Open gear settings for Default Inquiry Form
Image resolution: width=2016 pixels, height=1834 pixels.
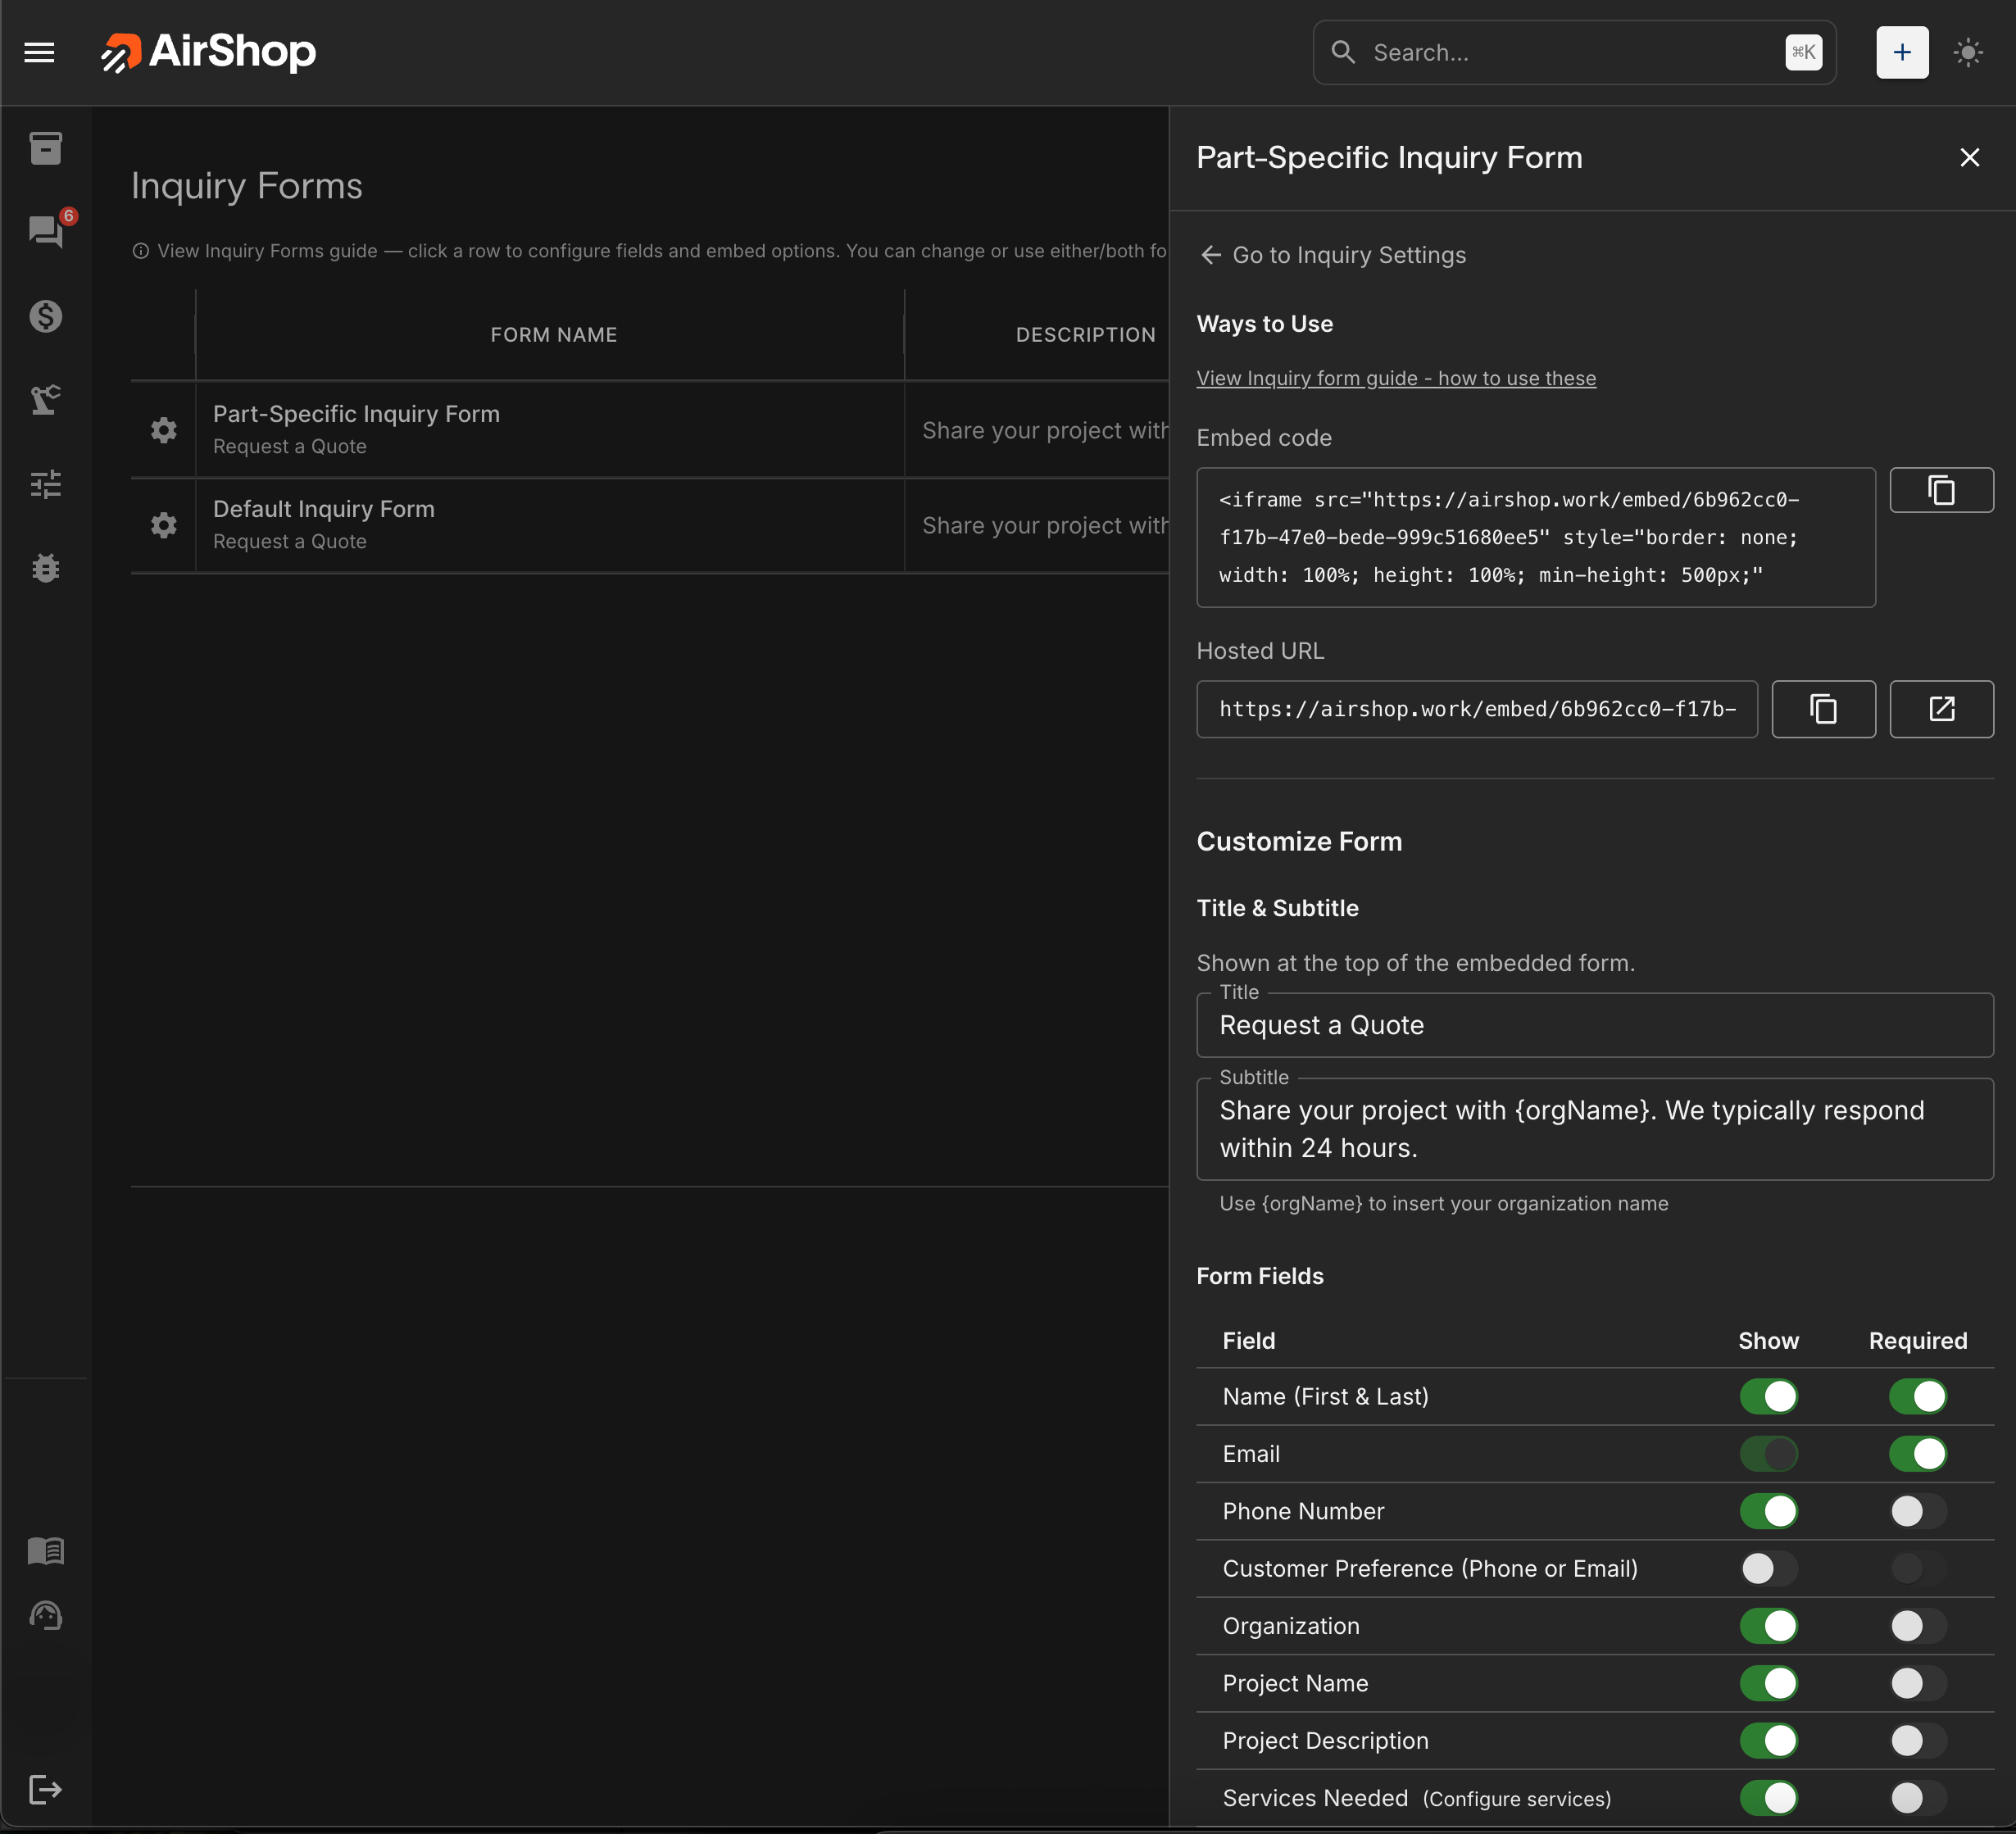pyautogui.click(x=163, y=525)
